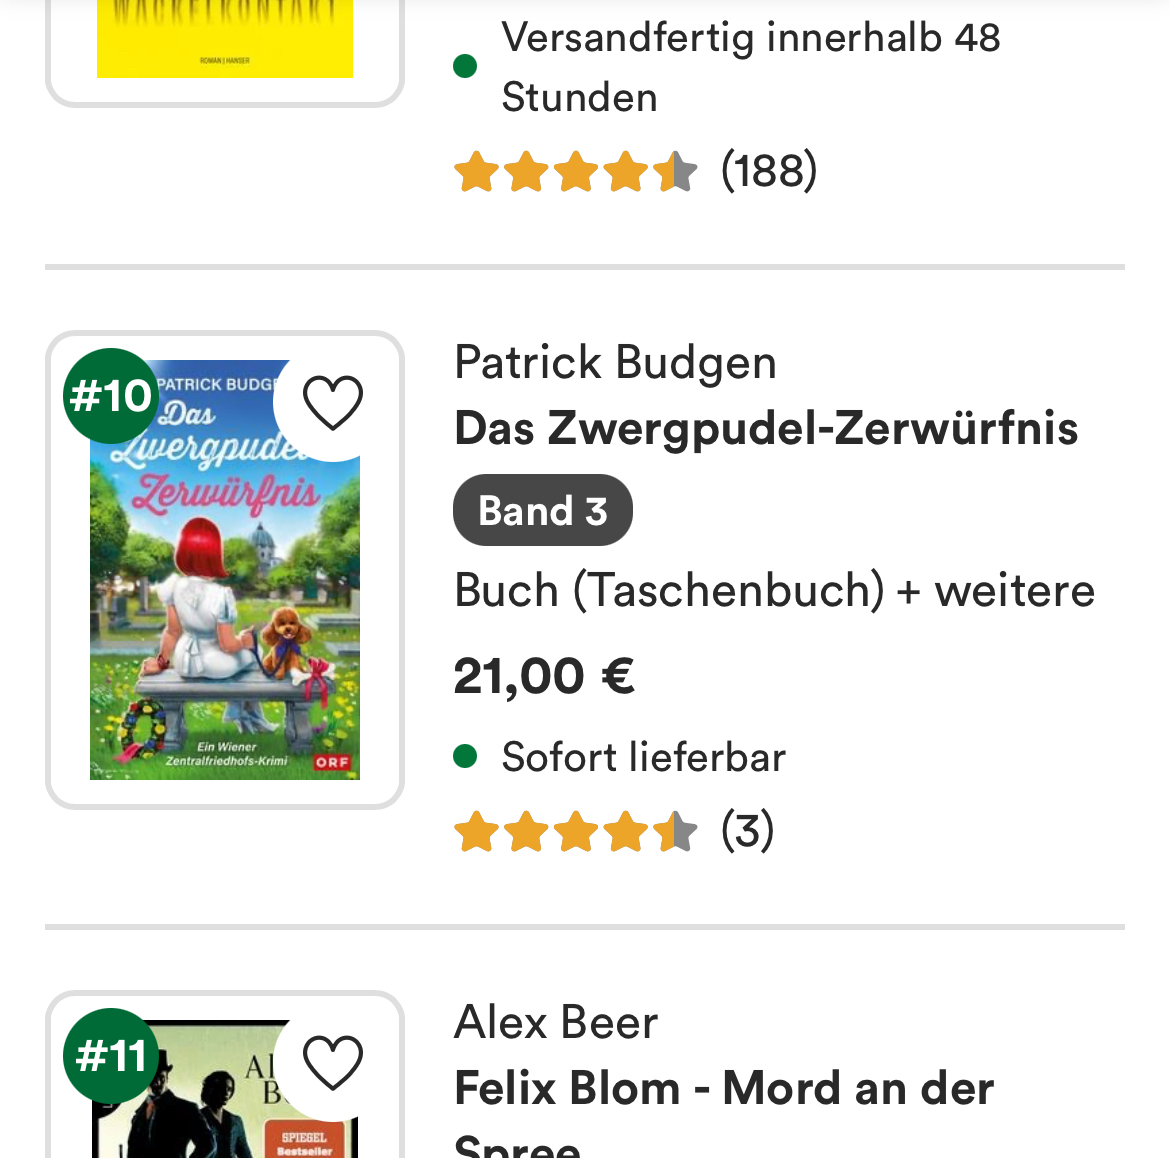This screenshot has width=1170, height=1158.
Task: Click the green #11 rank badge
Action: (x=111, y=1056)
